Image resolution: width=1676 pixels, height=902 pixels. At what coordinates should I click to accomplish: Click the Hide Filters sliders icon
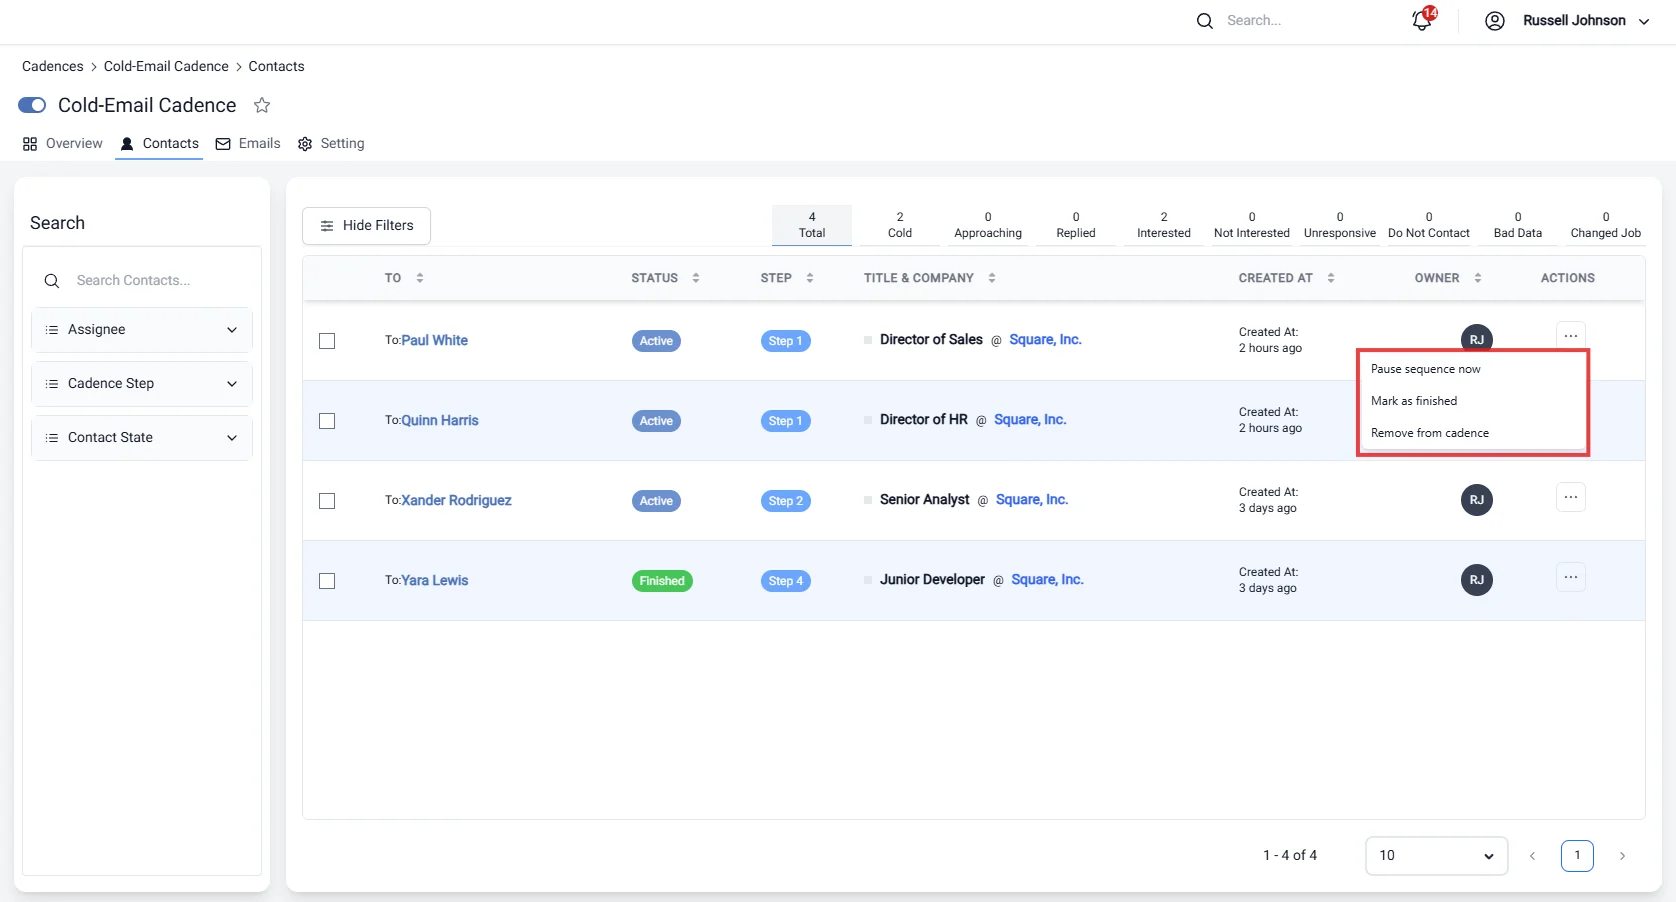pos(327,226)
